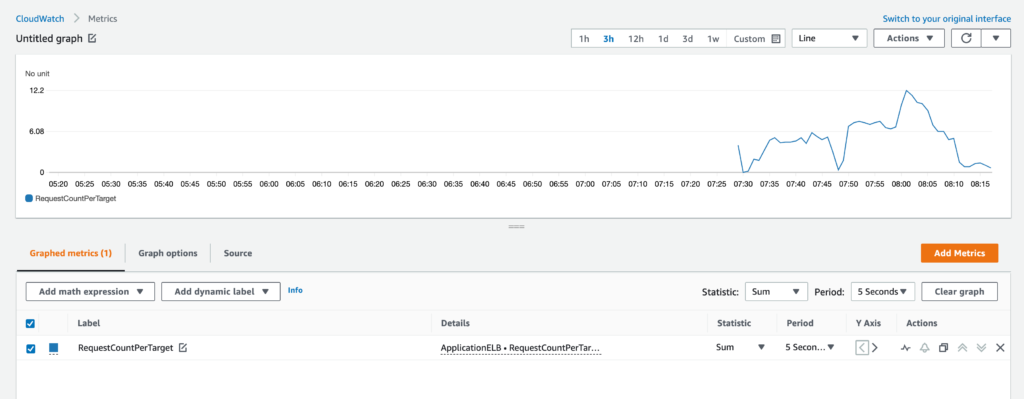Uncheck the RequestCountPerTarget row checkbox
1024x399 pixels.
point(30,348)
